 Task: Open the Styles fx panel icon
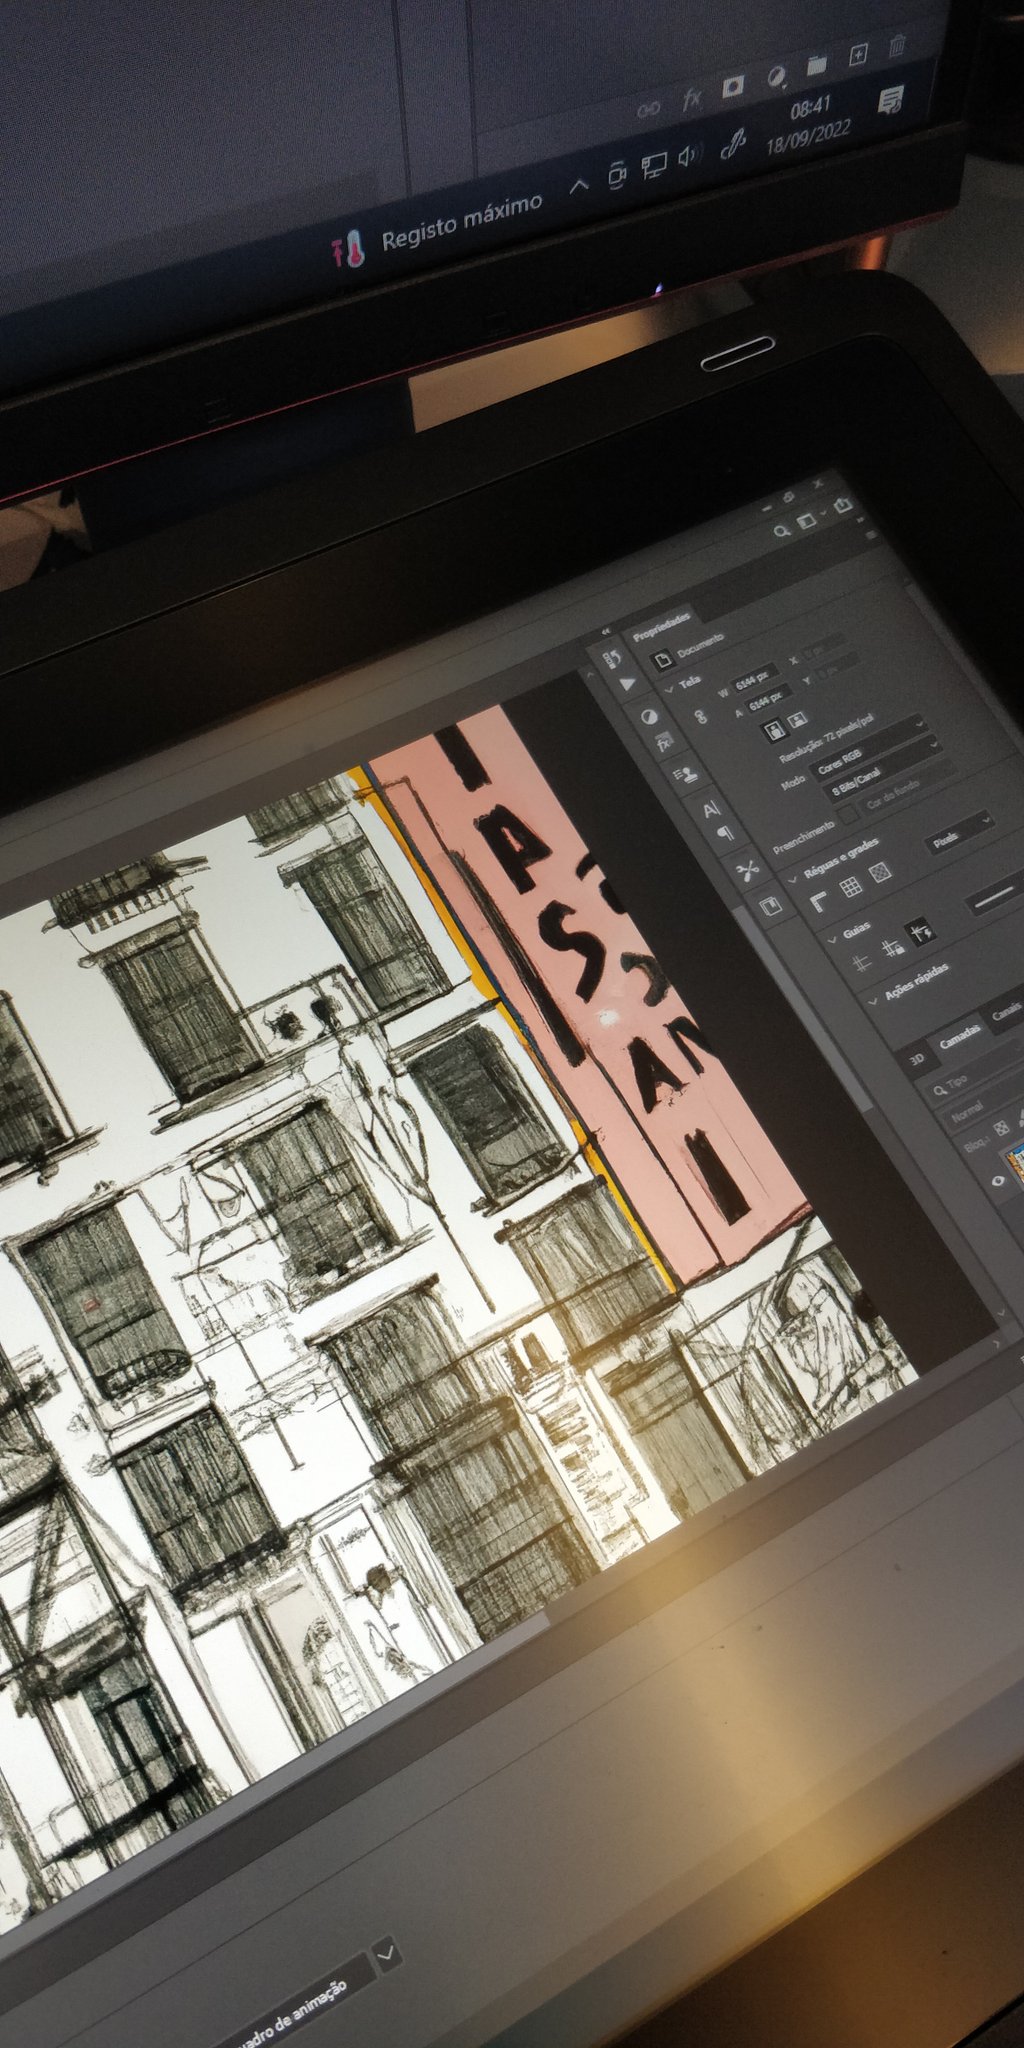point(663,743)
